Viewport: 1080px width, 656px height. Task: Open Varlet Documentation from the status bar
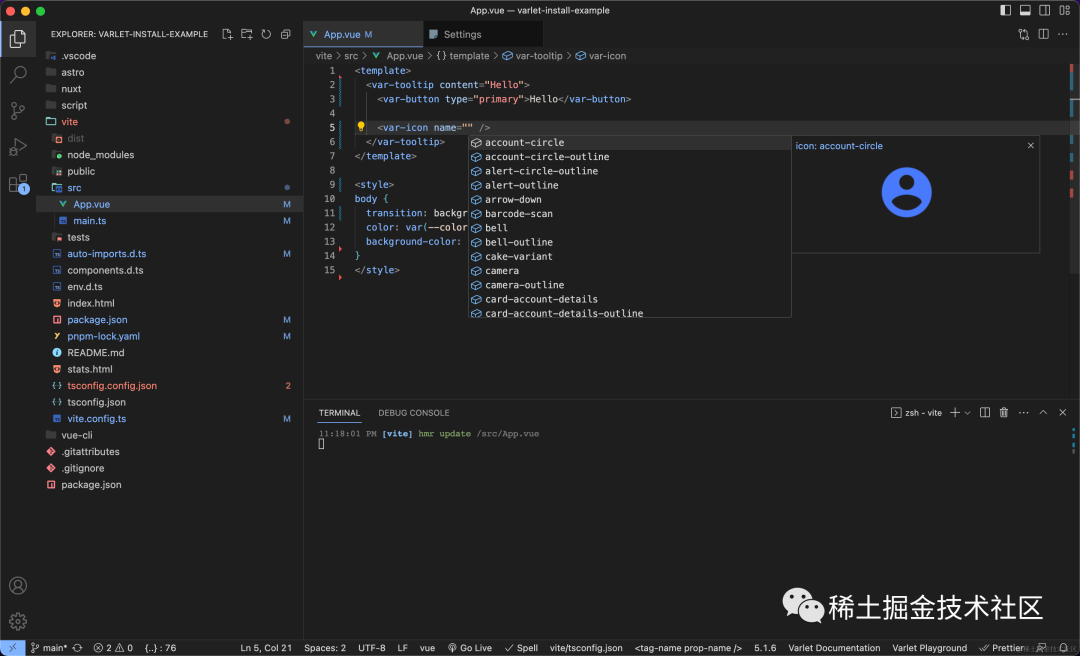point(834,648)
